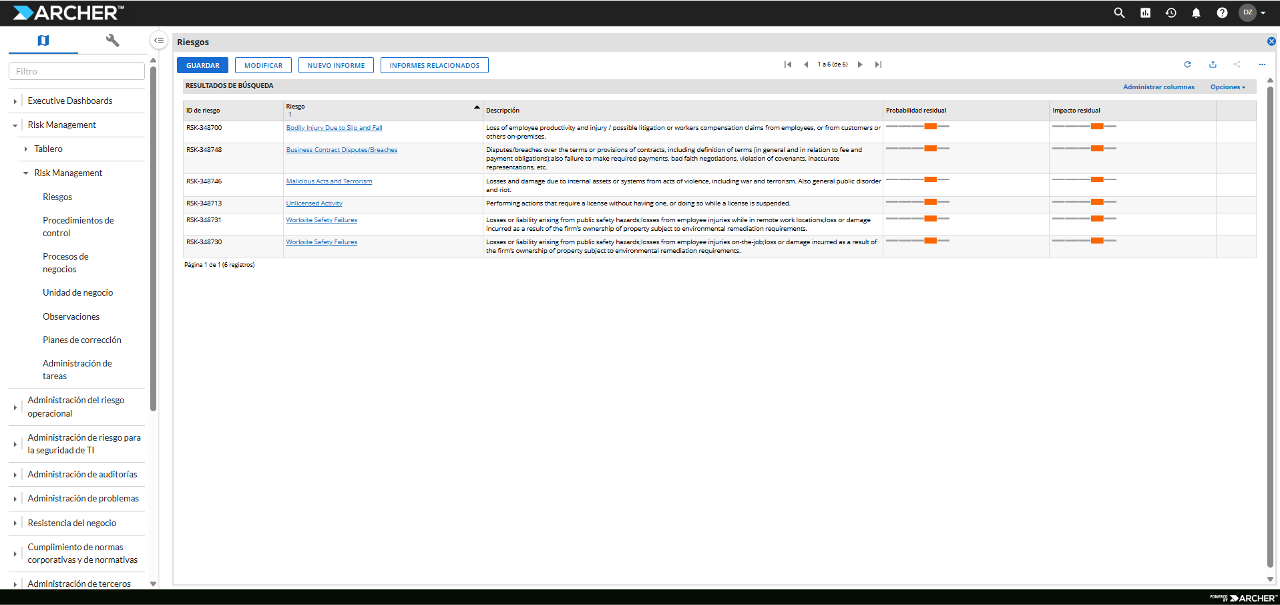Image resolution: width=1280 pixels, height=605 pixels.
Task: Open the Opciones dropdown
Action: (x=1227, y=87)
